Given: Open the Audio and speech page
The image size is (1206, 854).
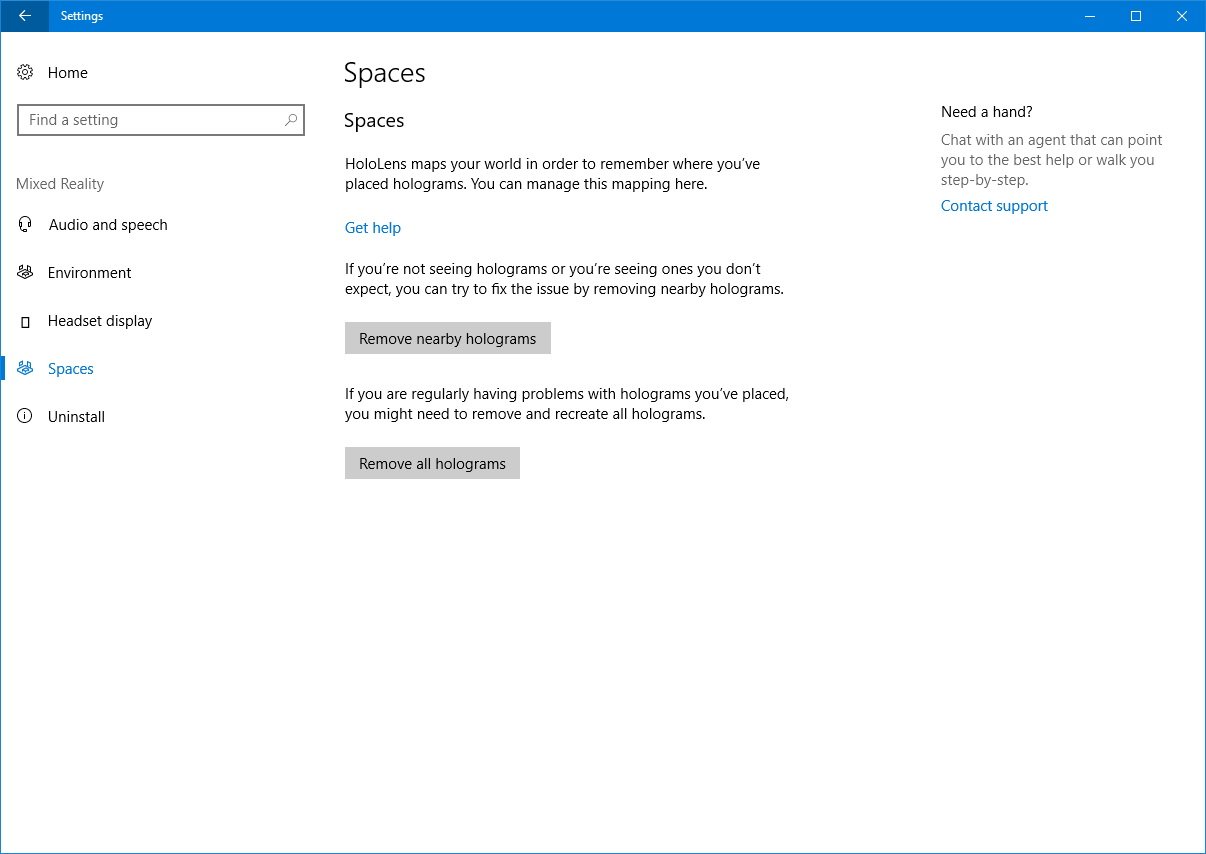Looking at the screenshot, I should 108,225.
